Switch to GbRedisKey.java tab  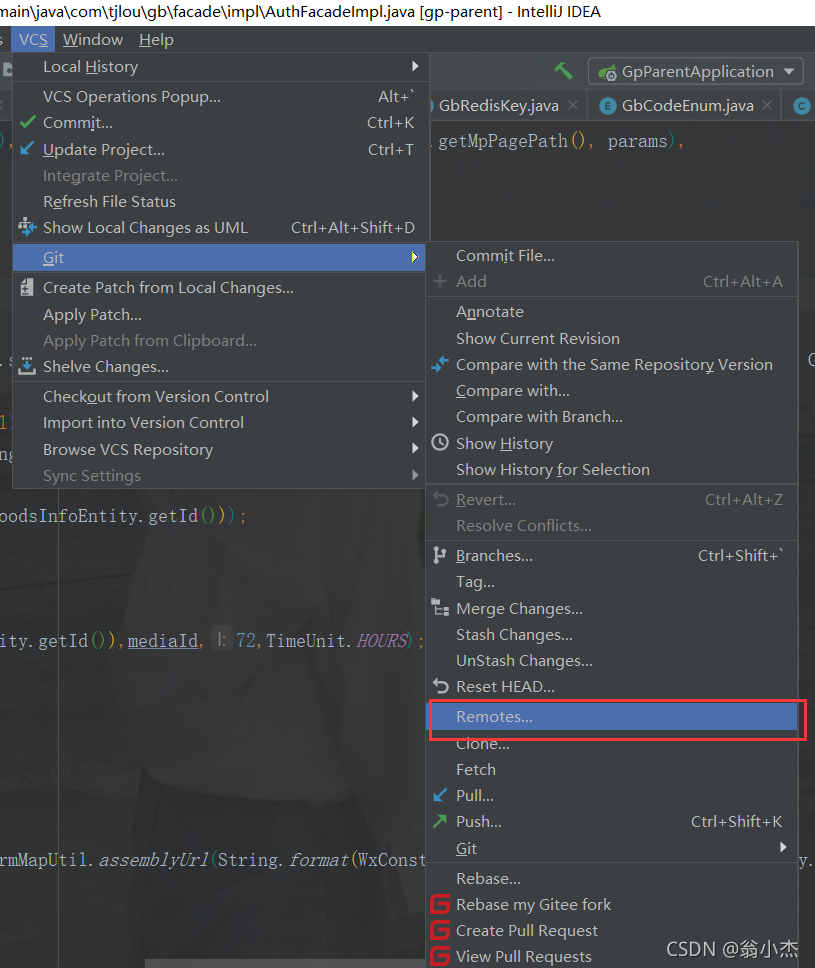[498, 106]
